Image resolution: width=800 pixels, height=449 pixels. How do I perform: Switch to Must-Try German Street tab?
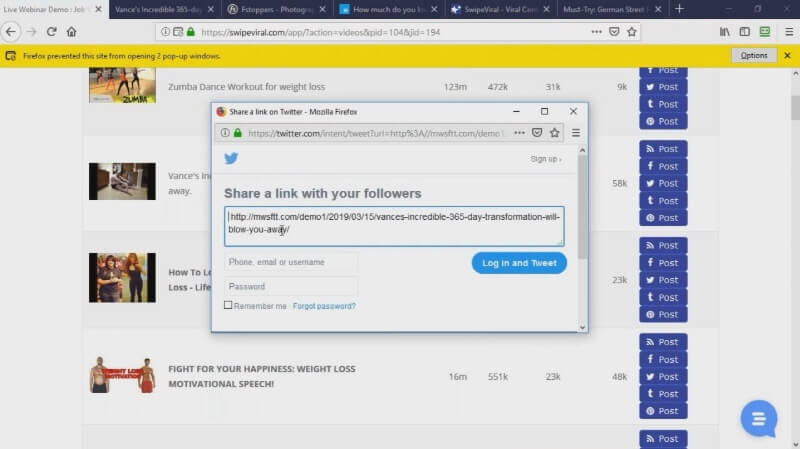click(607, 9)
